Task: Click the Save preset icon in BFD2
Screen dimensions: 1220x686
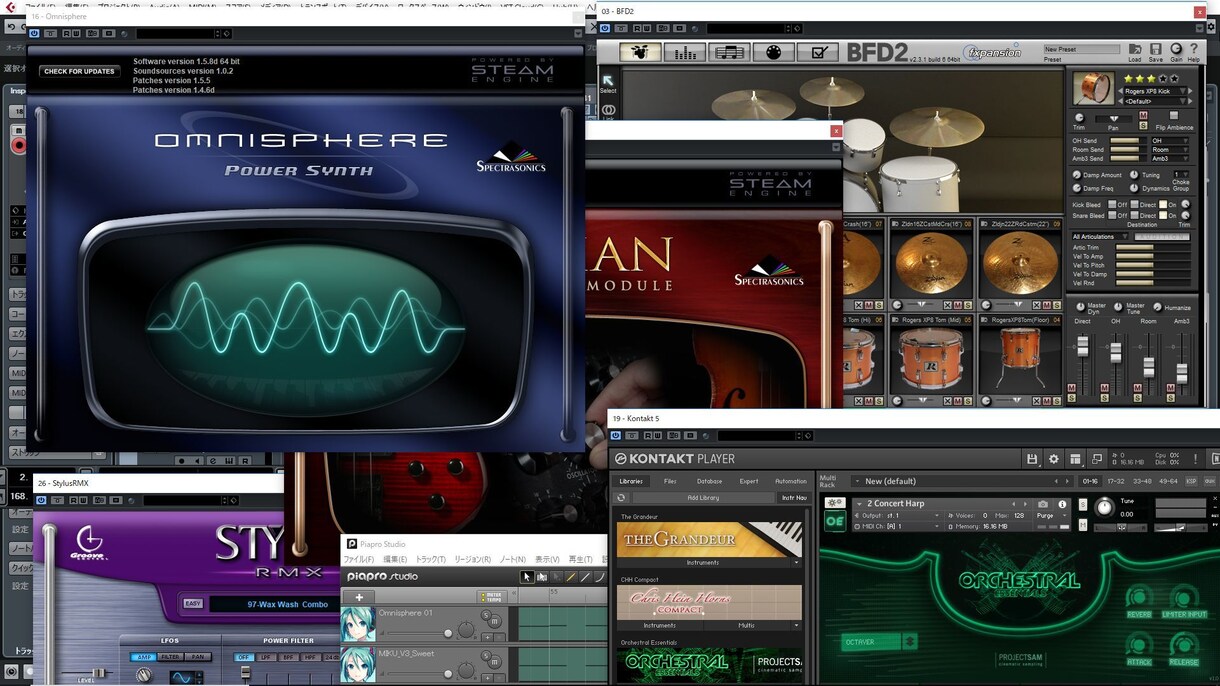Action: coord(1156,49)
